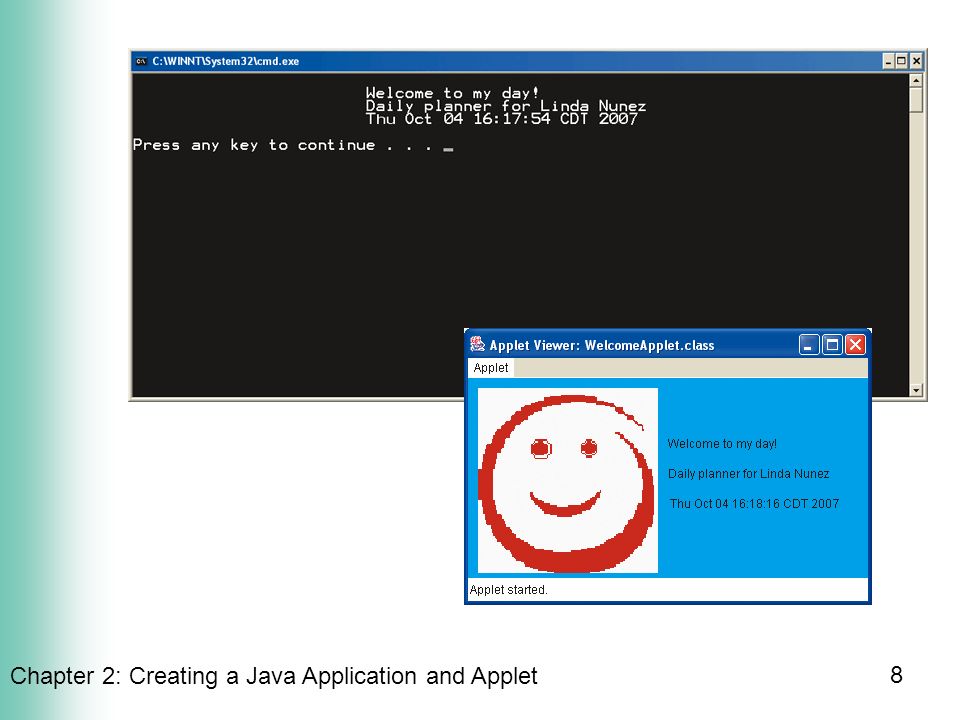Click the slide footer 'Chapter 2' text
The width and height of the screenshot is (960, 720).
point(274,676)
